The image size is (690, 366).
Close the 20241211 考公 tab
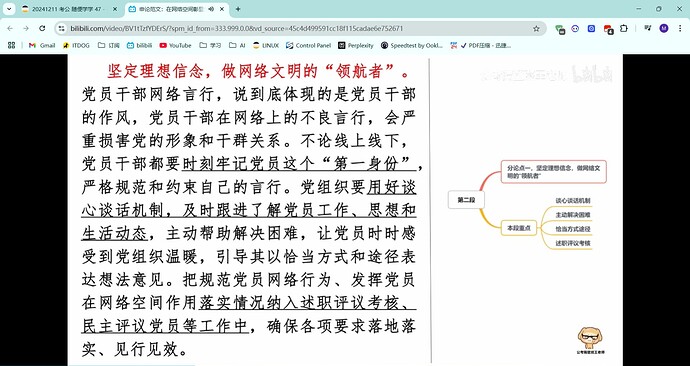[x=115, y=9]
